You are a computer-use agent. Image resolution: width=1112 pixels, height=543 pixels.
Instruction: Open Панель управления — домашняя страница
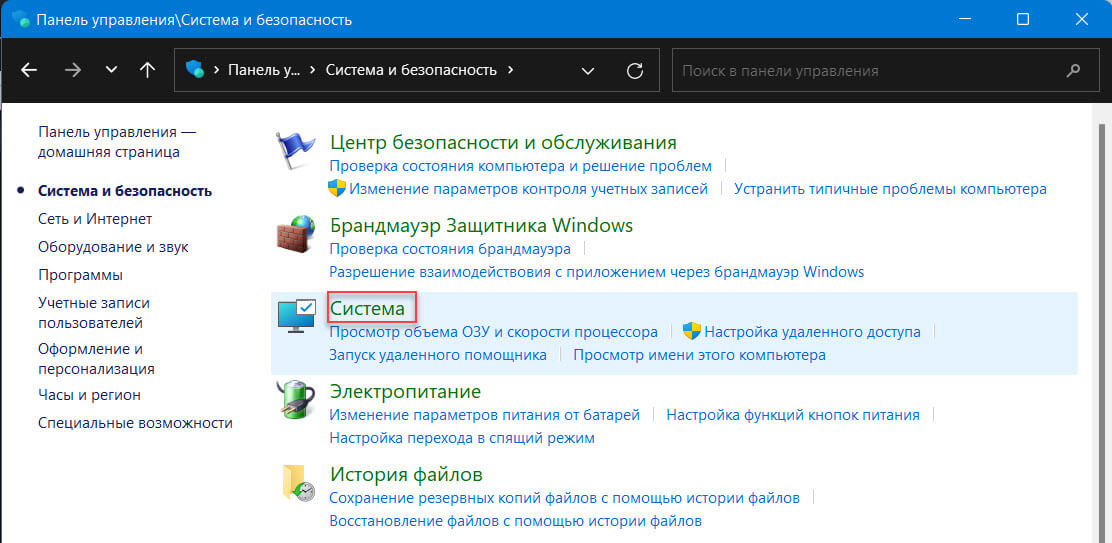click(x=117, y=142)
